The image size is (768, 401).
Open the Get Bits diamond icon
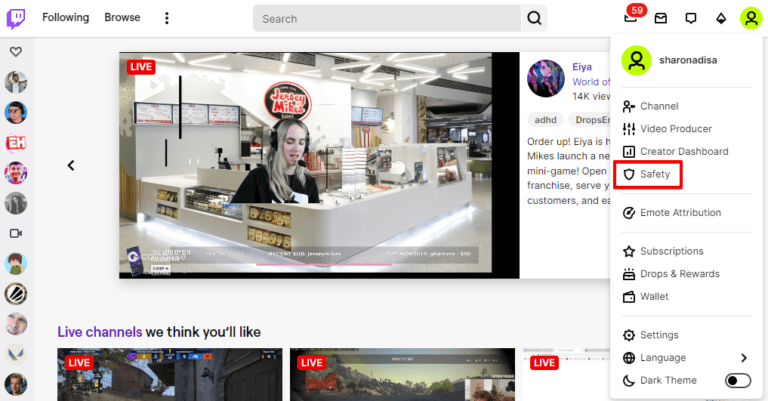coord(721,19)
